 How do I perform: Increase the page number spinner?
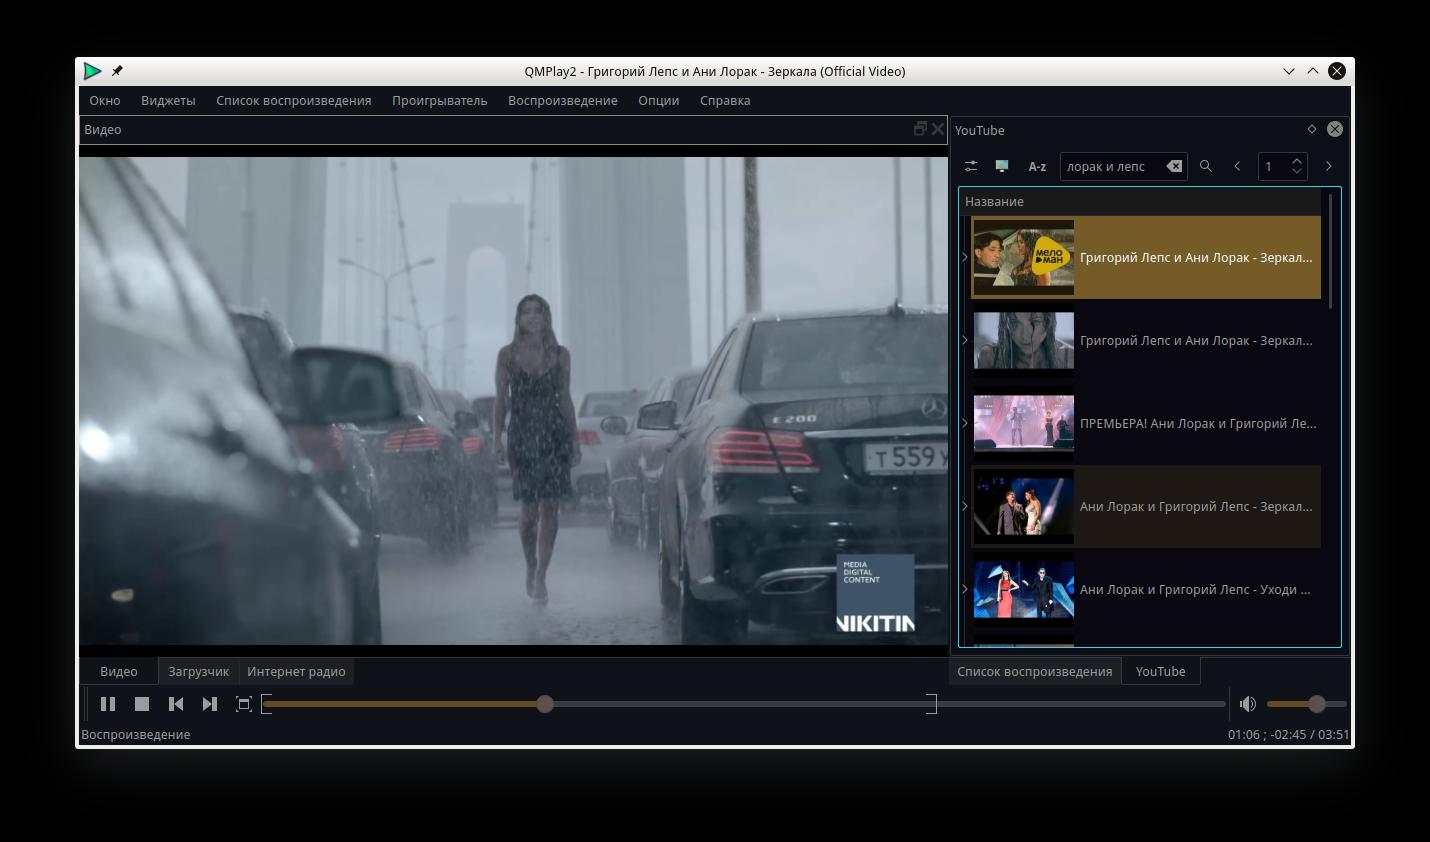[1297, 160]
